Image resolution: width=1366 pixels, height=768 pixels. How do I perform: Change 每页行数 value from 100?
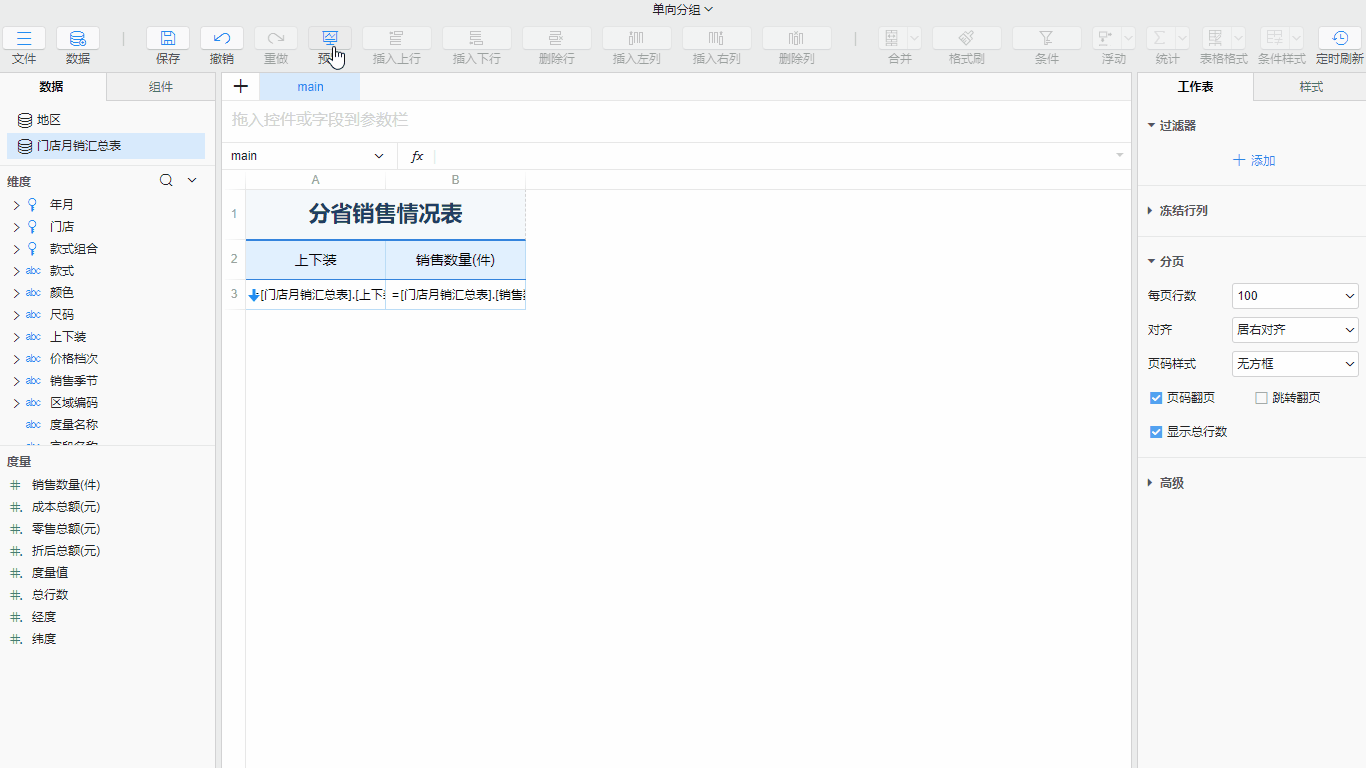tap(1295, 295)
